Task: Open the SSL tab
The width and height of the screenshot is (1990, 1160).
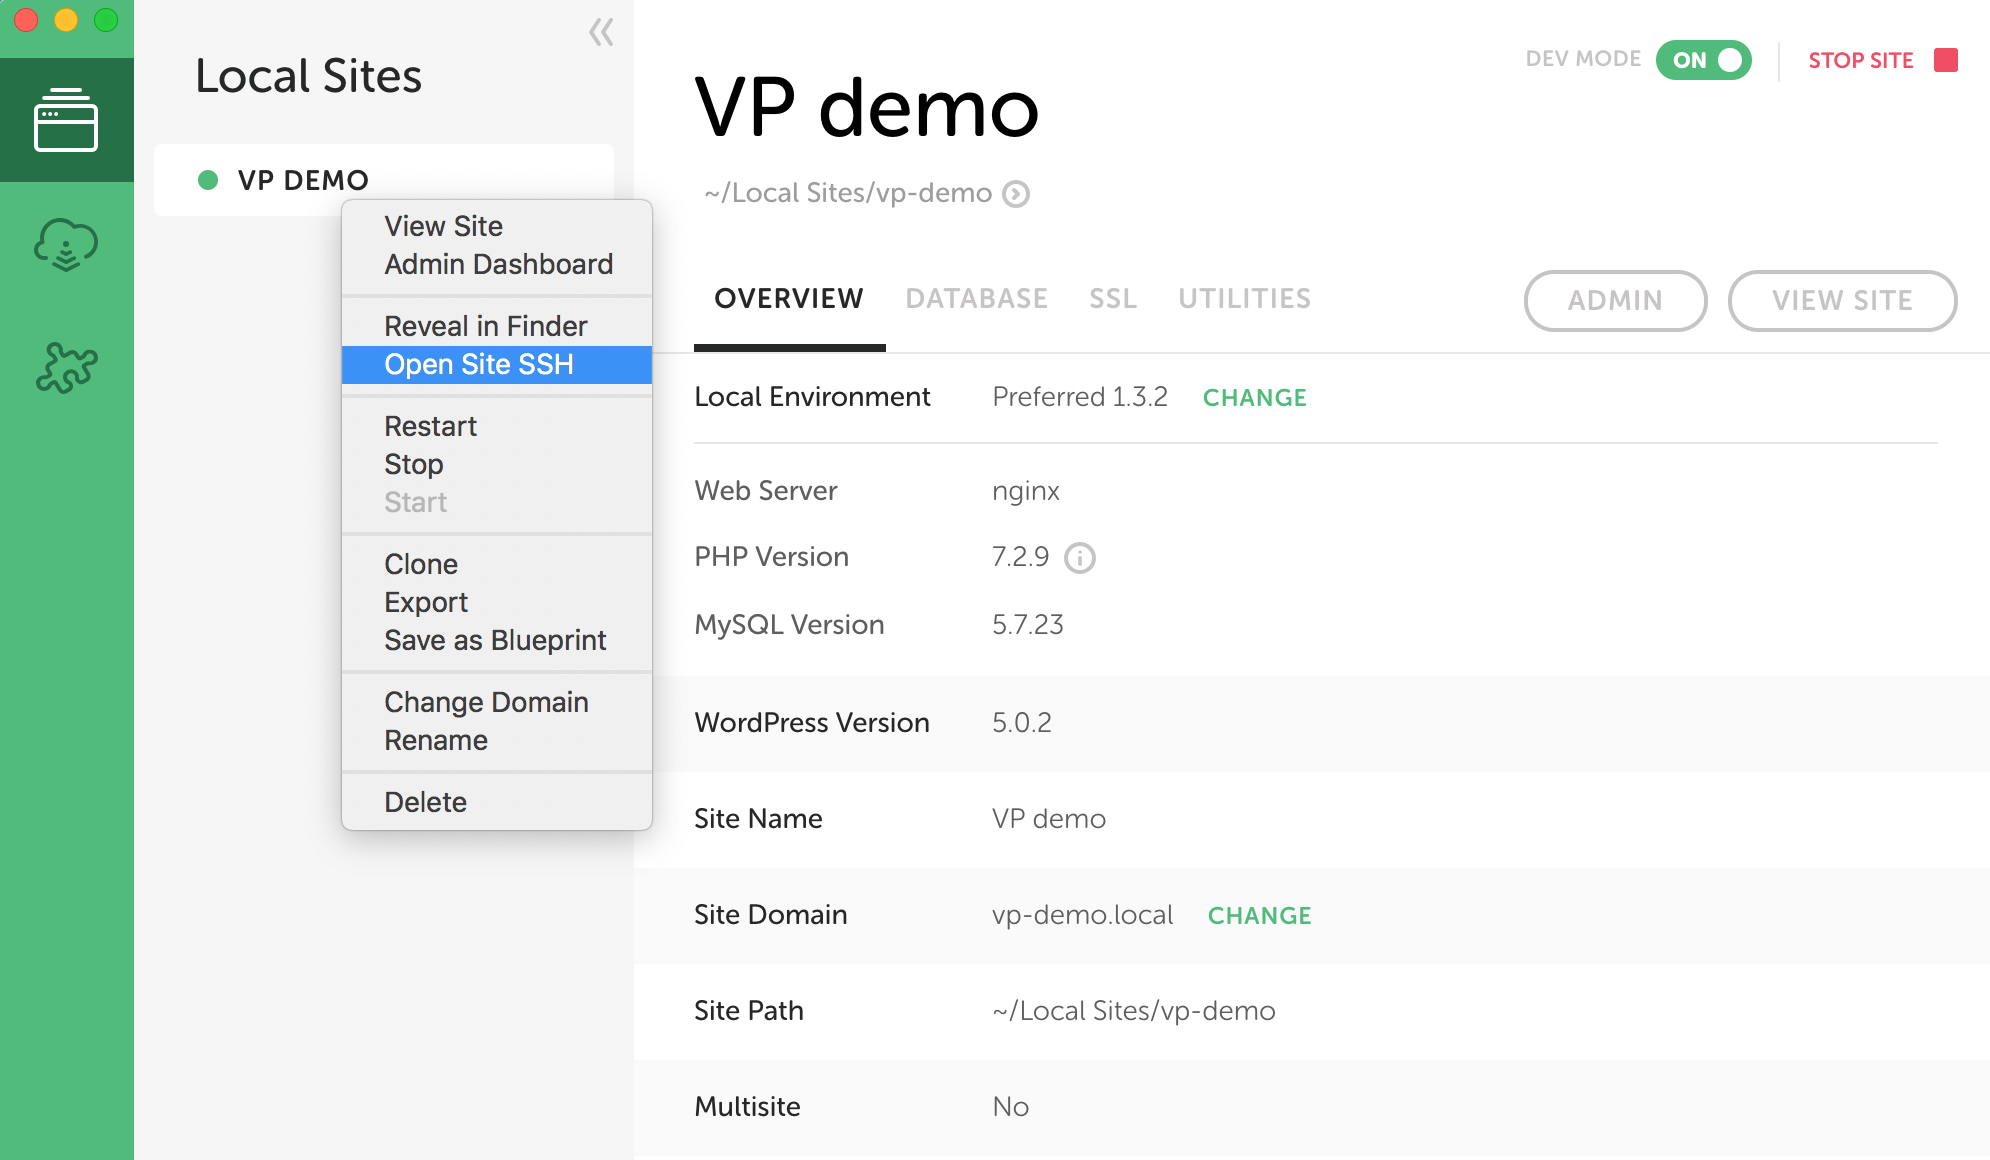Action: [1113, 299]
